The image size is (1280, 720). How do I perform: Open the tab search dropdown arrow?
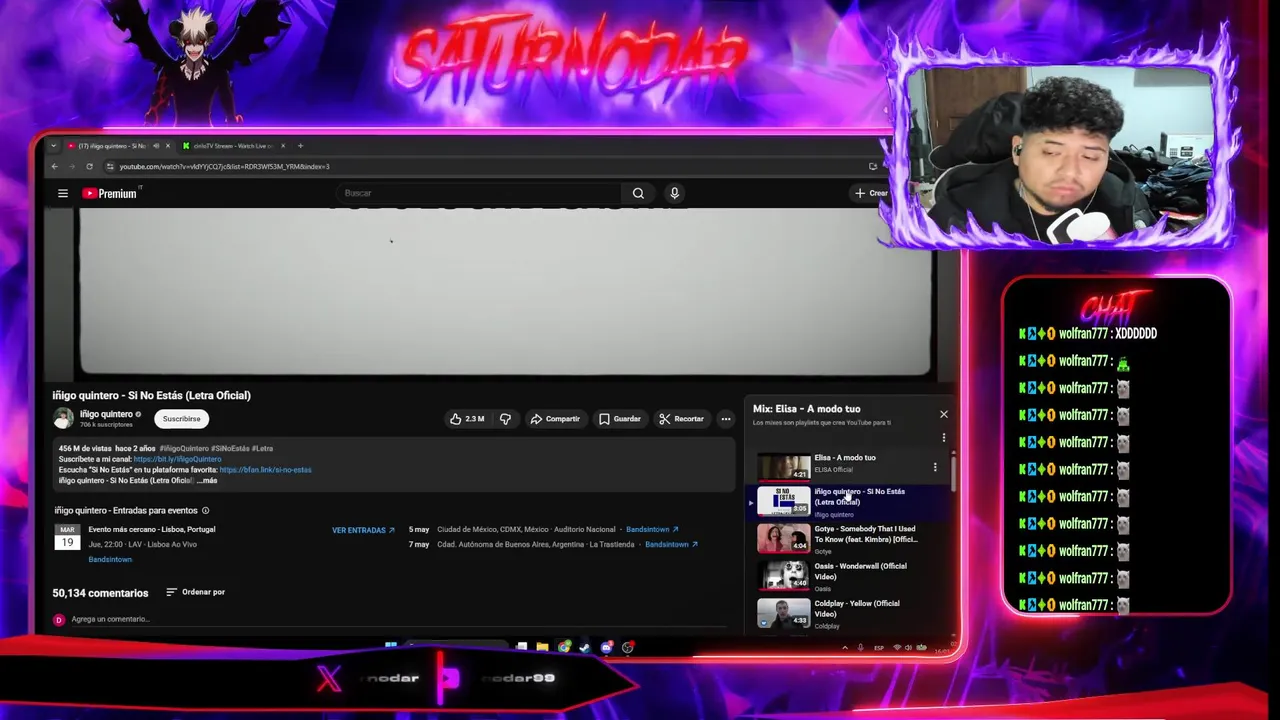click(x=54, y=146)
